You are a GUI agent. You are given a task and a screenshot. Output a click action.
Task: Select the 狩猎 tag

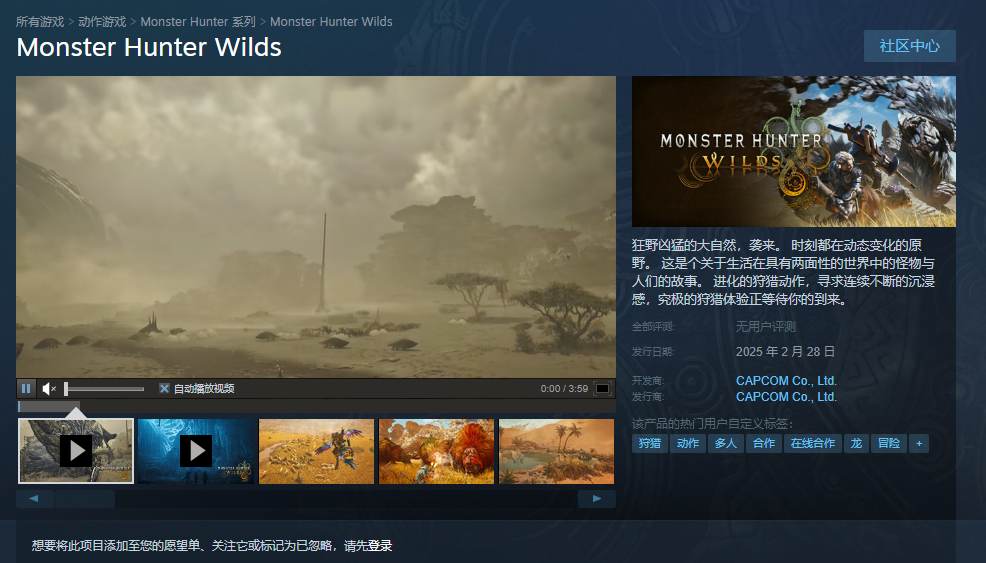(650, 443)
